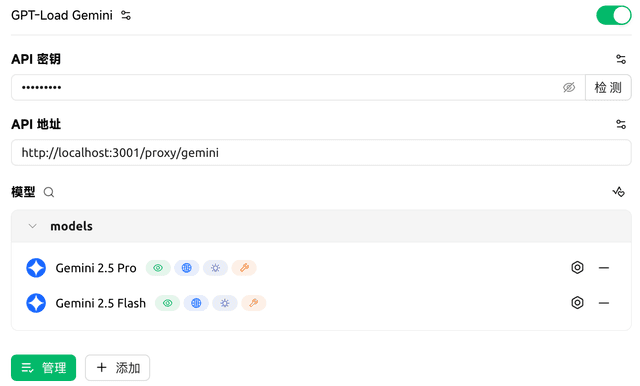This screenshot has width=640, height=386.
Task: Click Gemini 2.5 Flash web search badge
Action: pyautogui.click(x=196, y=303)
